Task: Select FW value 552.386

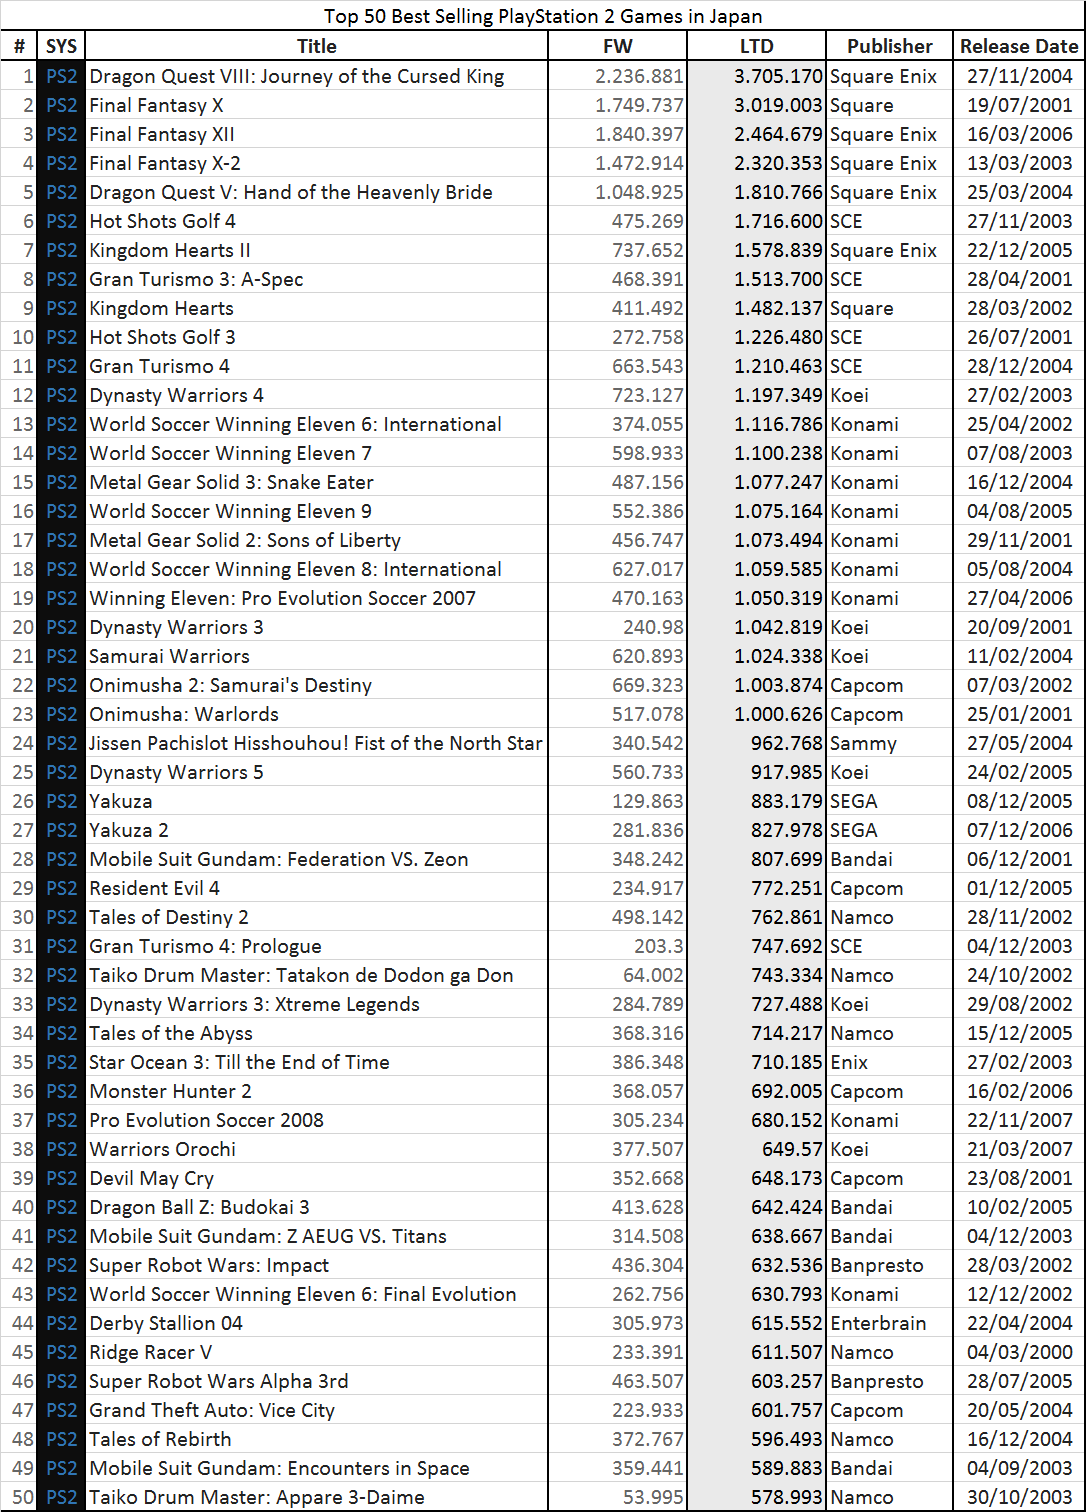Action: pos(648,511)
